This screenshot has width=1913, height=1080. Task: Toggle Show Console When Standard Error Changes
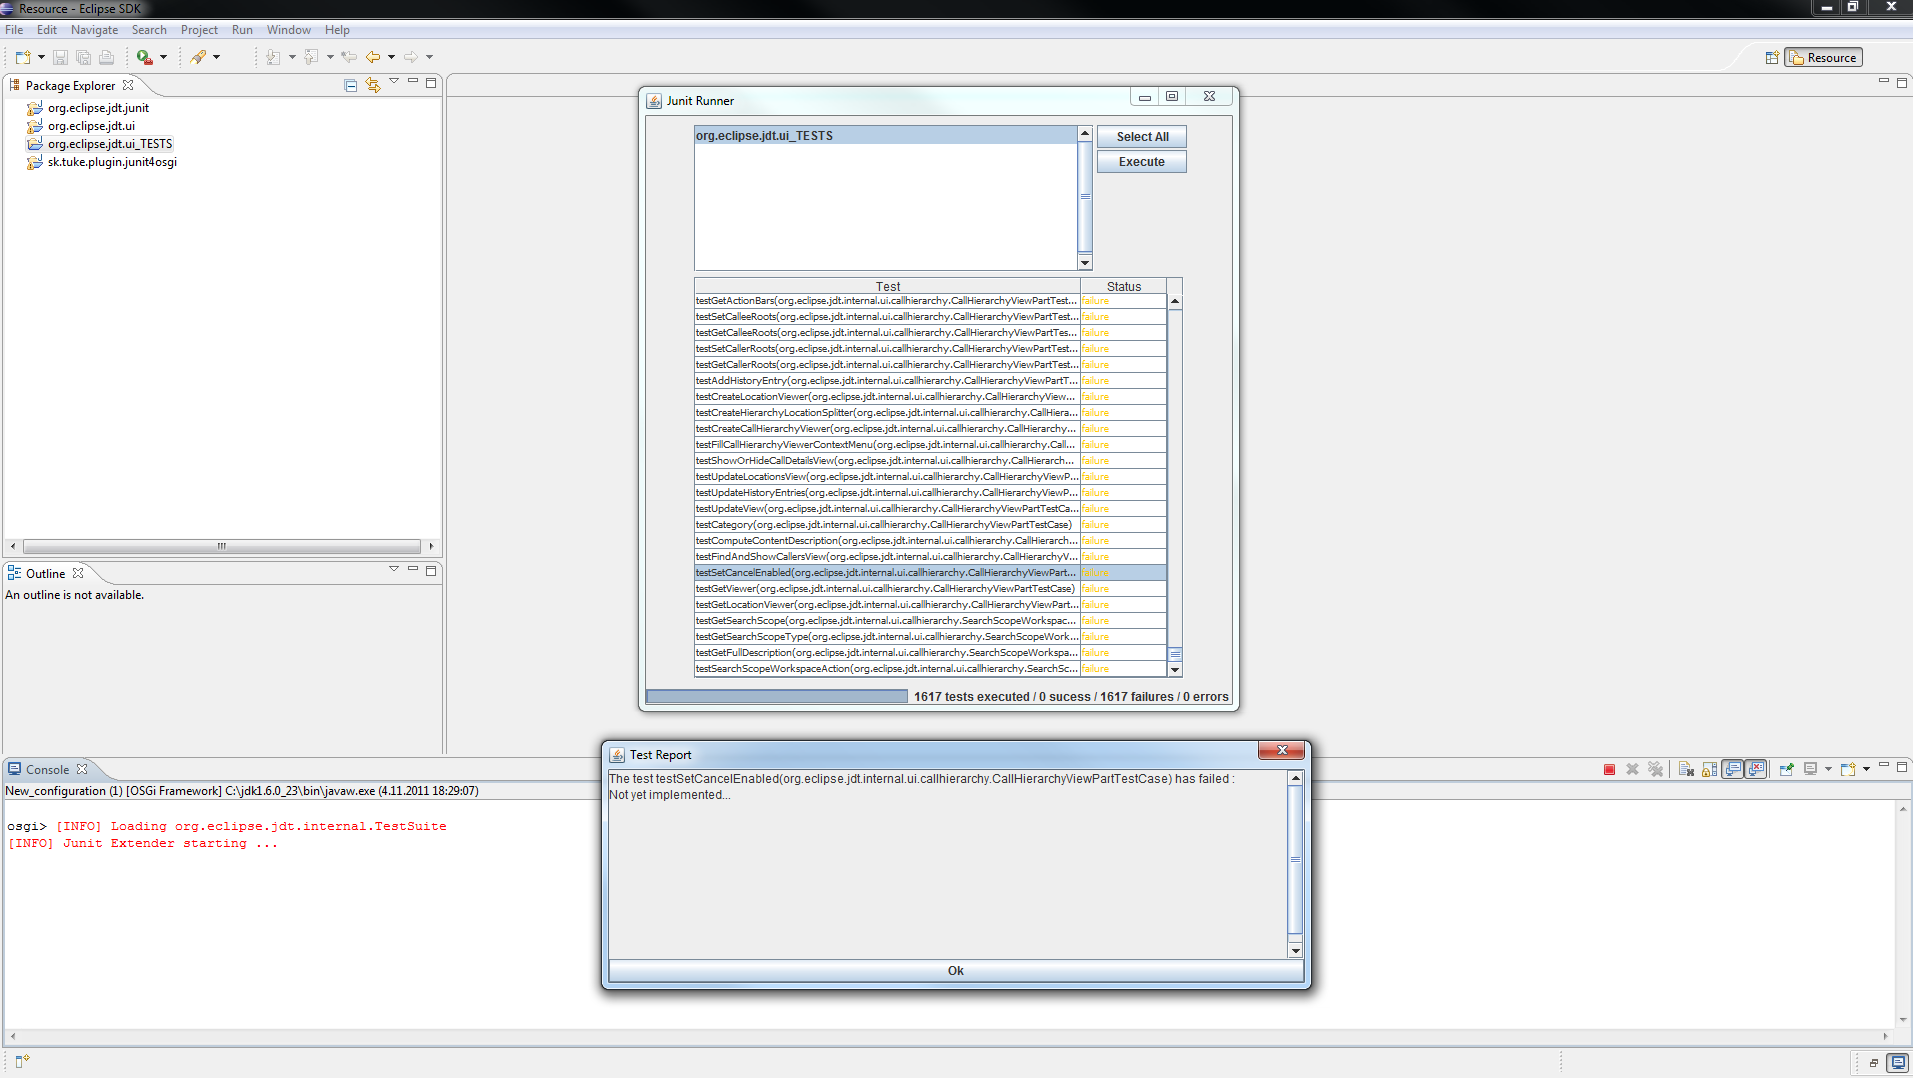point(1756,769)
